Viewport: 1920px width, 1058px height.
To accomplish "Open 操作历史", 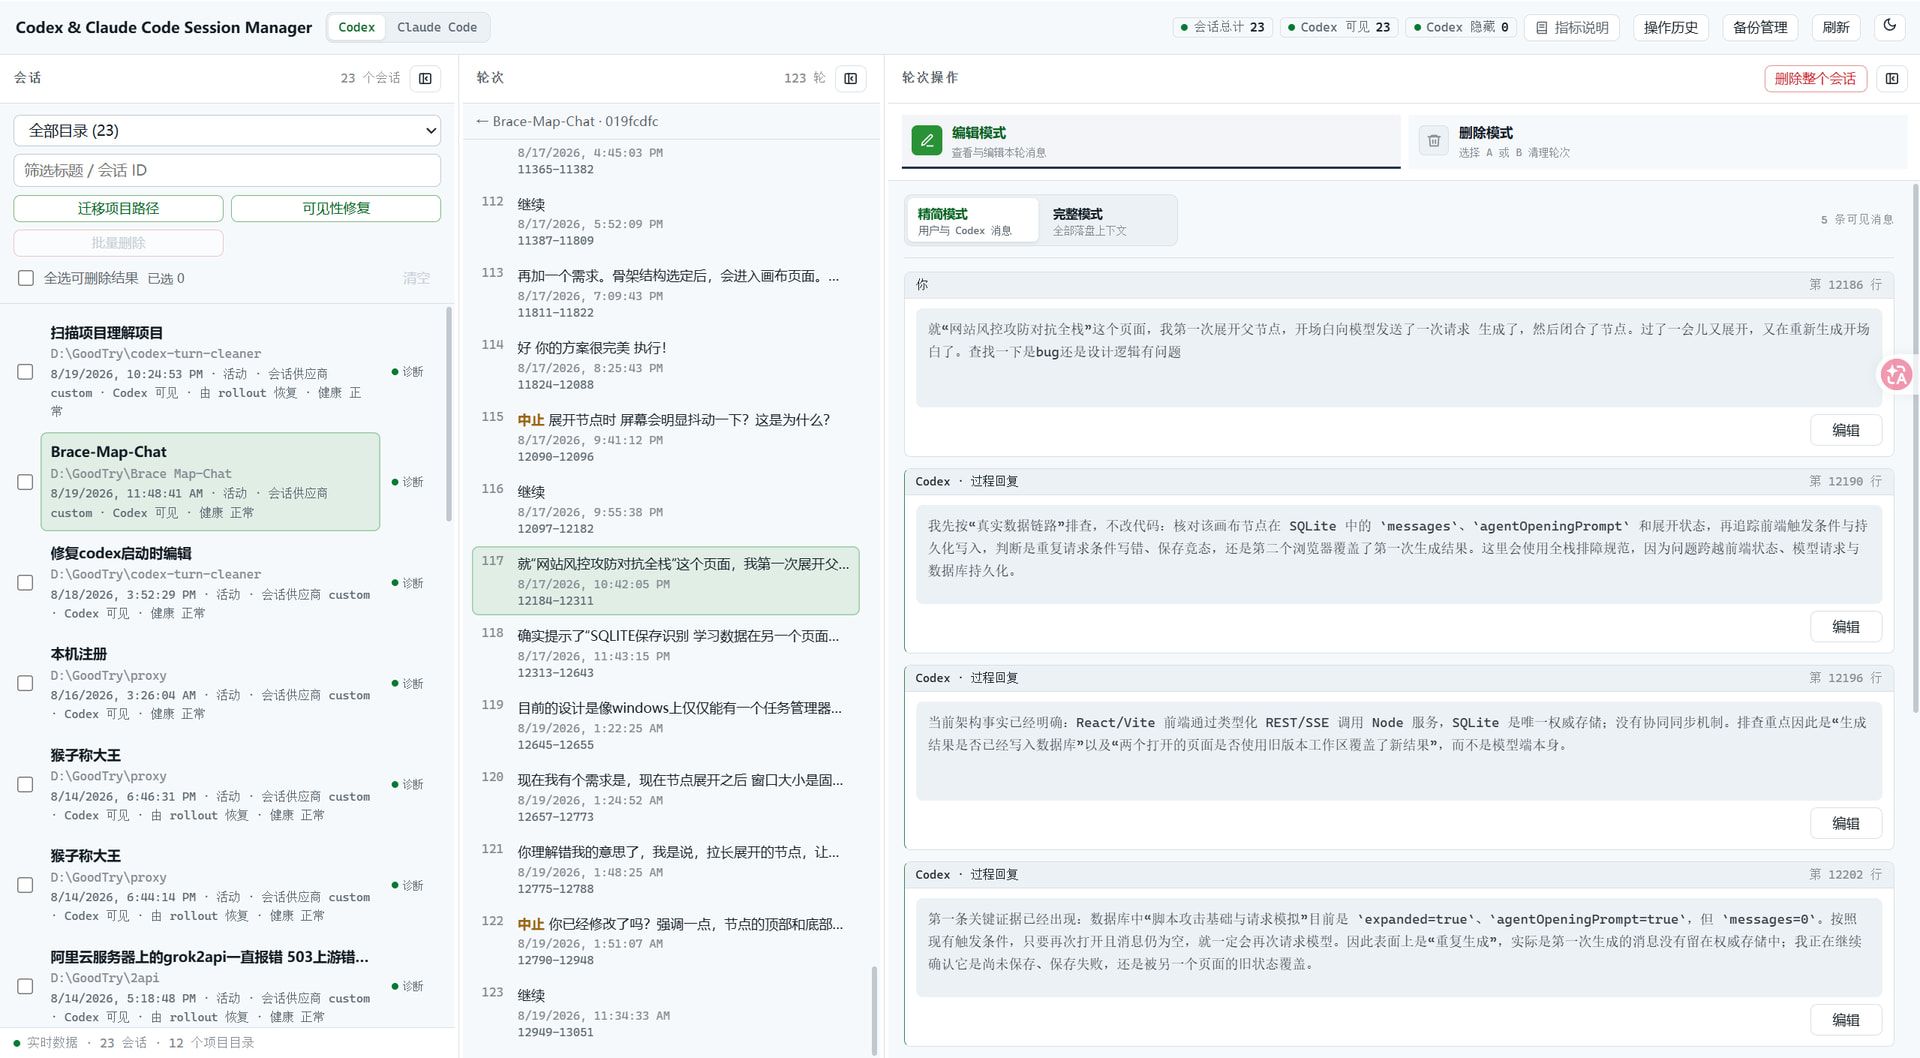I will pos(1671,27).
